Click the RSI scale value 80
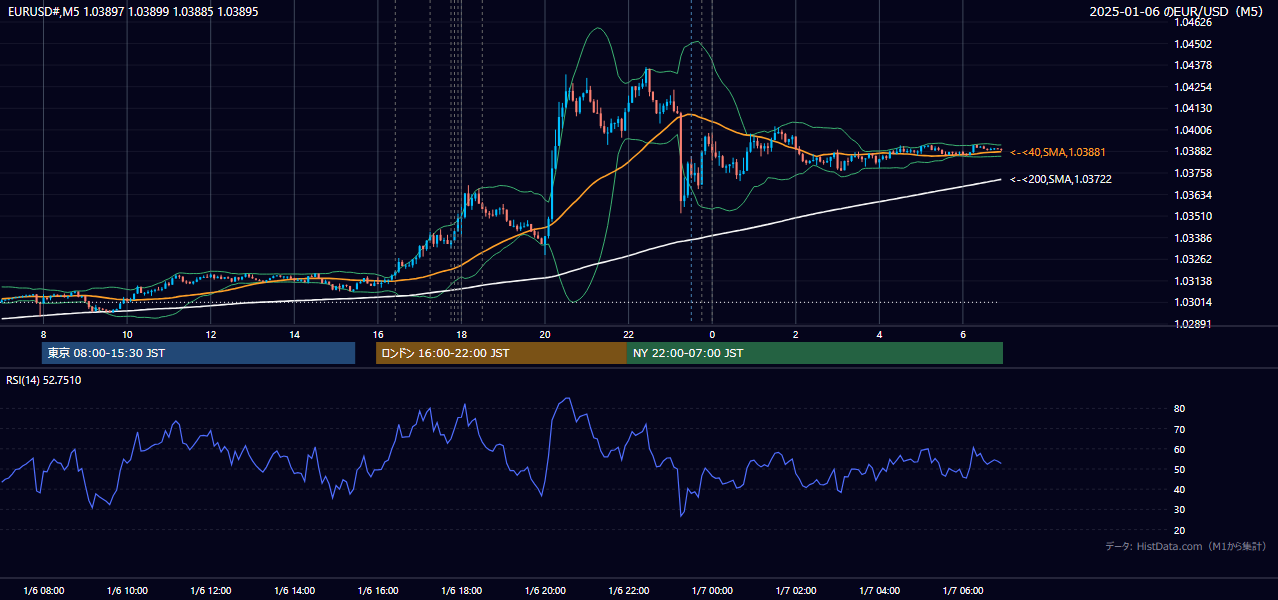This screenshot has height=600, width=1278. [1180, 409]
